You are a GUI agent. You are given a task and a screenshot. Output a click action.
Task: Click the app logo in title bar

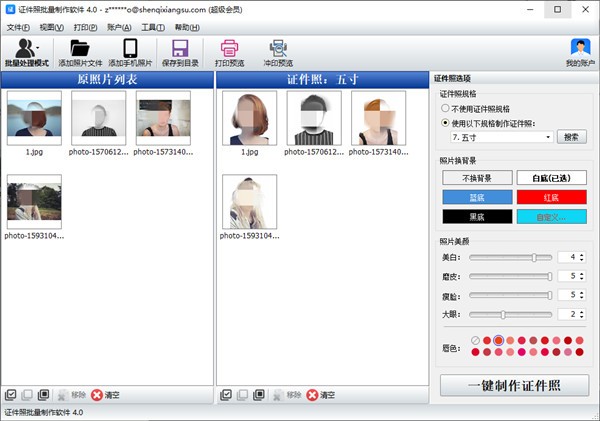click(10, 10)
